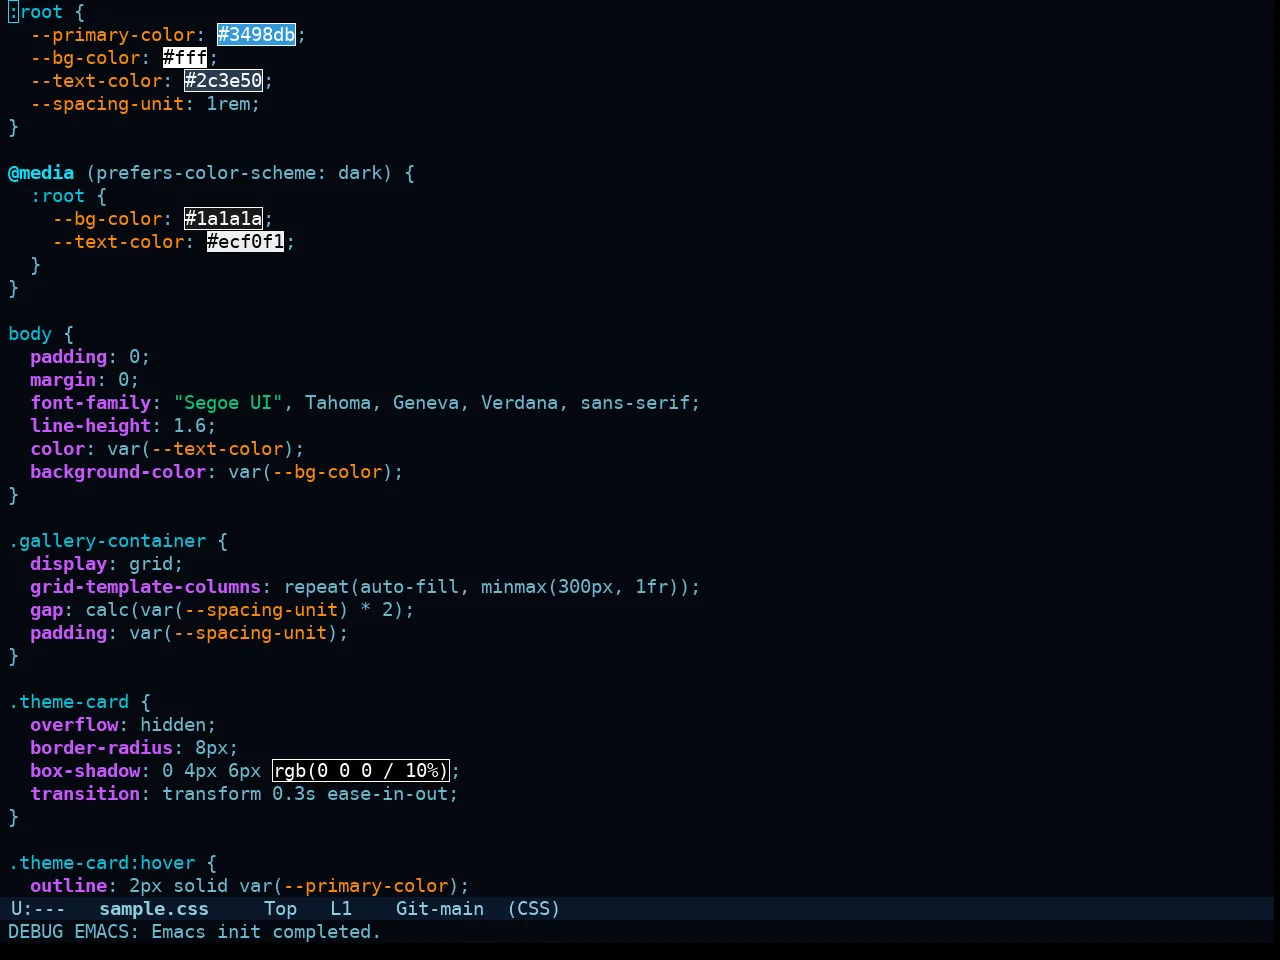1280x960 pixels.
Task: Click the #fff color value
Action: [185, 58]
